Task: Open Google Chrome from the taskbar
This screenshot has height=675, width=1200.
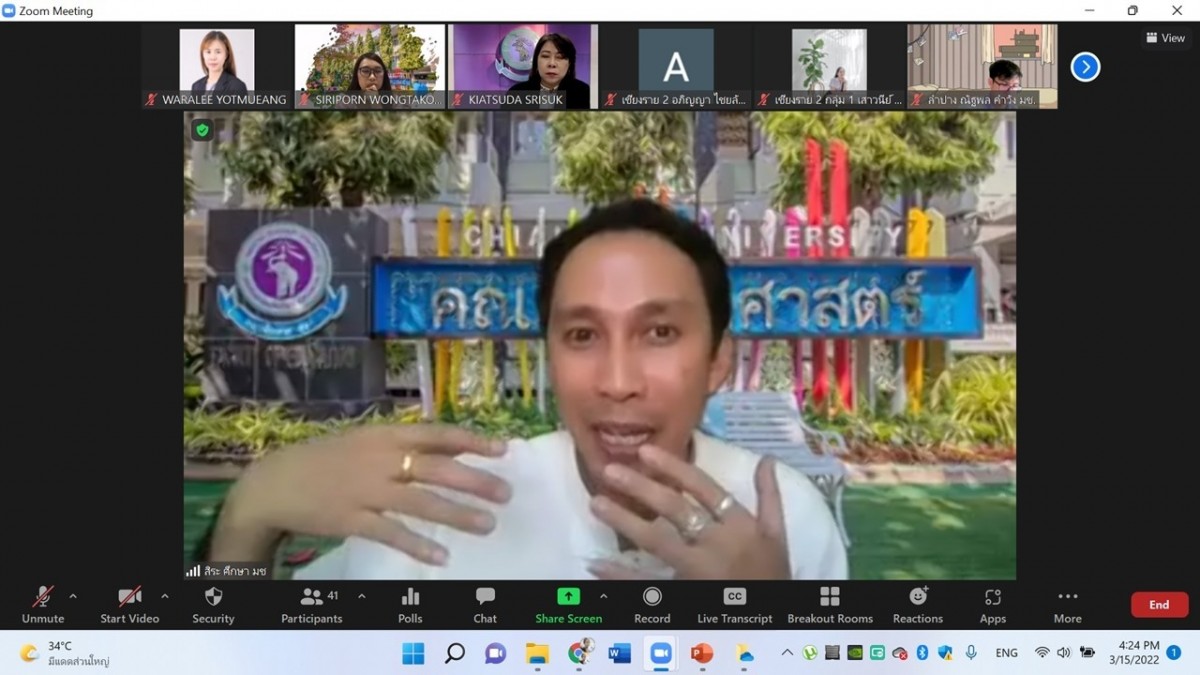Action: click(579, 652)
